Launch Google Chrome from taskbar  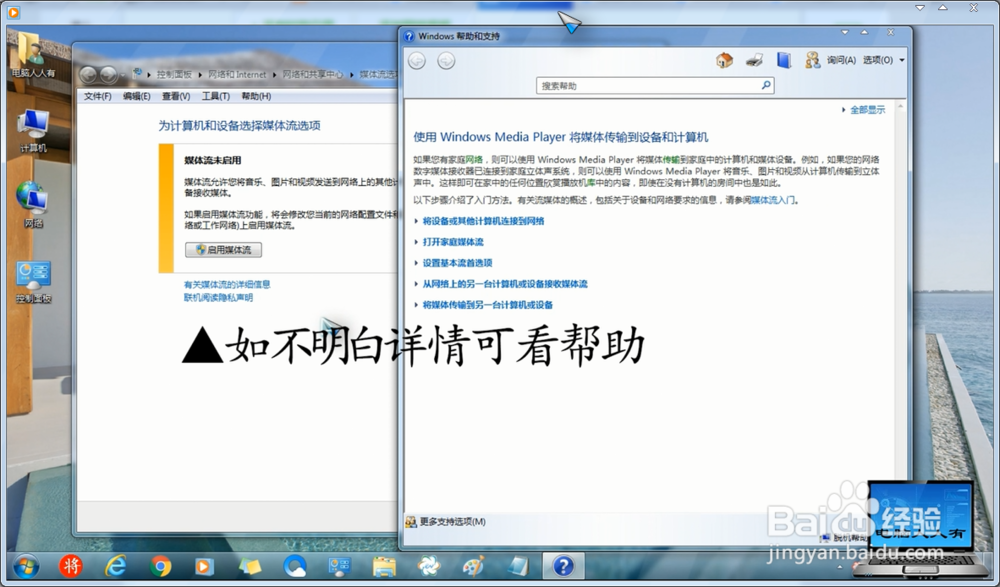pyautogui.click(x=161, y=566)
